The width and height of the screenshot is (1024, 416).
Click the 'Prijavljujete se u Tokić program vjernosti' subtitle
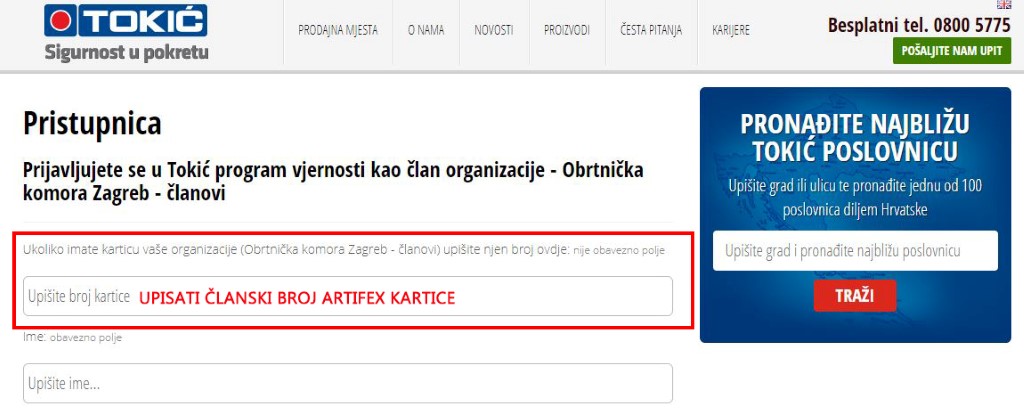pyautogui.click(x=333, y=181)
